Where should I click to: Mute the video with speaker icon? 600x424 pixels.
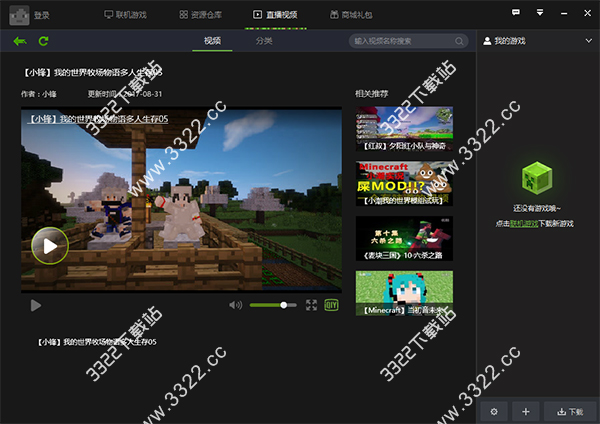tap(235, 305)
